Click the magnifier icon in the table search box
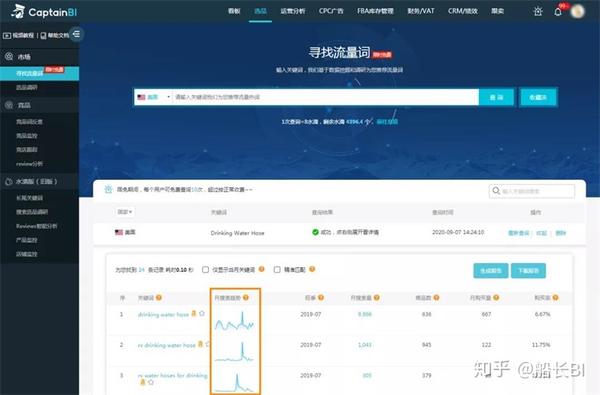The width and height of the screenshot is (600, 395). pos(496,191)
